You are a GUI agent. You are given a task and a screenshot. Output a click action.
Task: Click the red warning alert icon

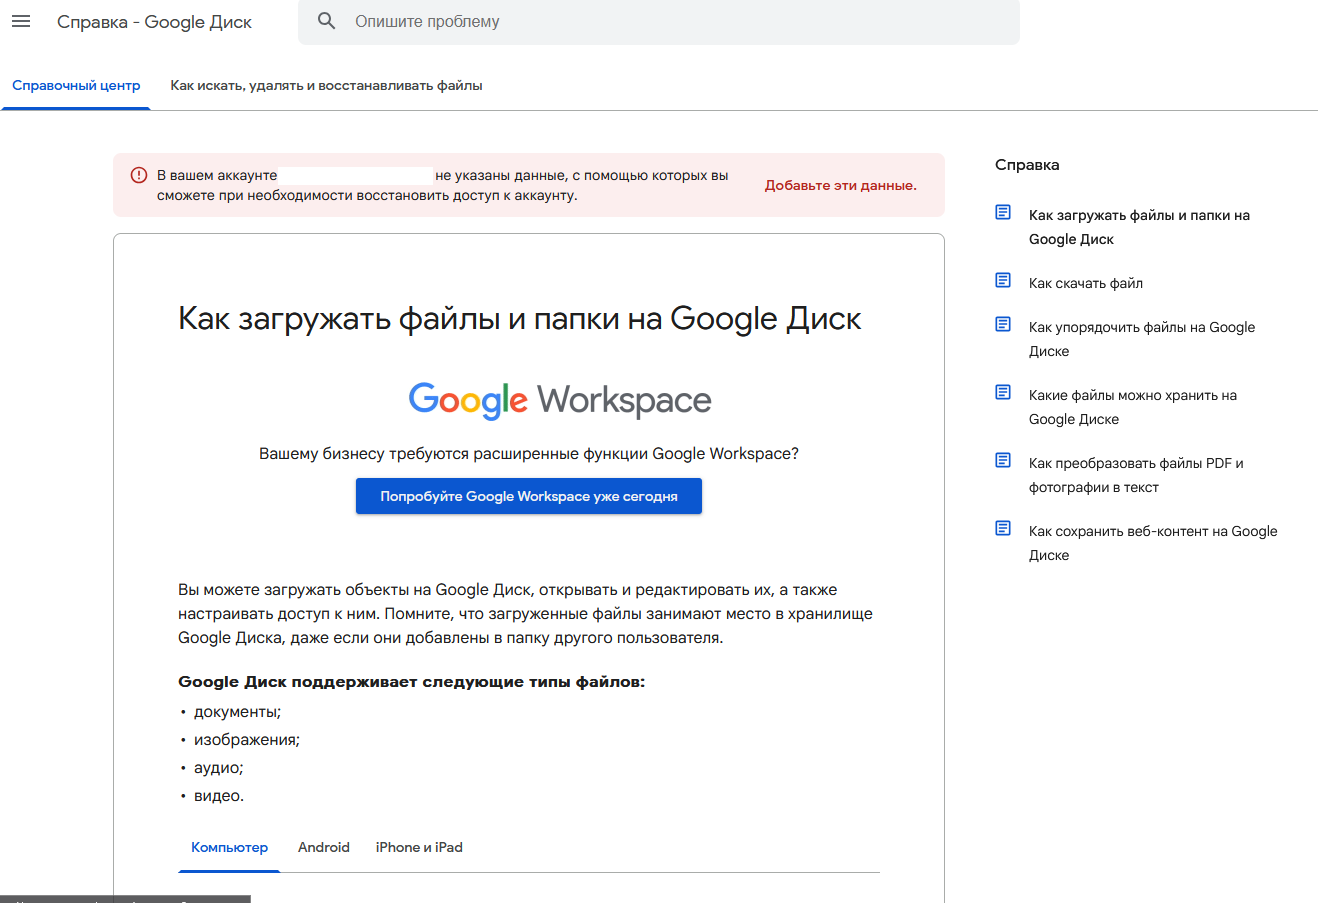(x=139, y=175)
